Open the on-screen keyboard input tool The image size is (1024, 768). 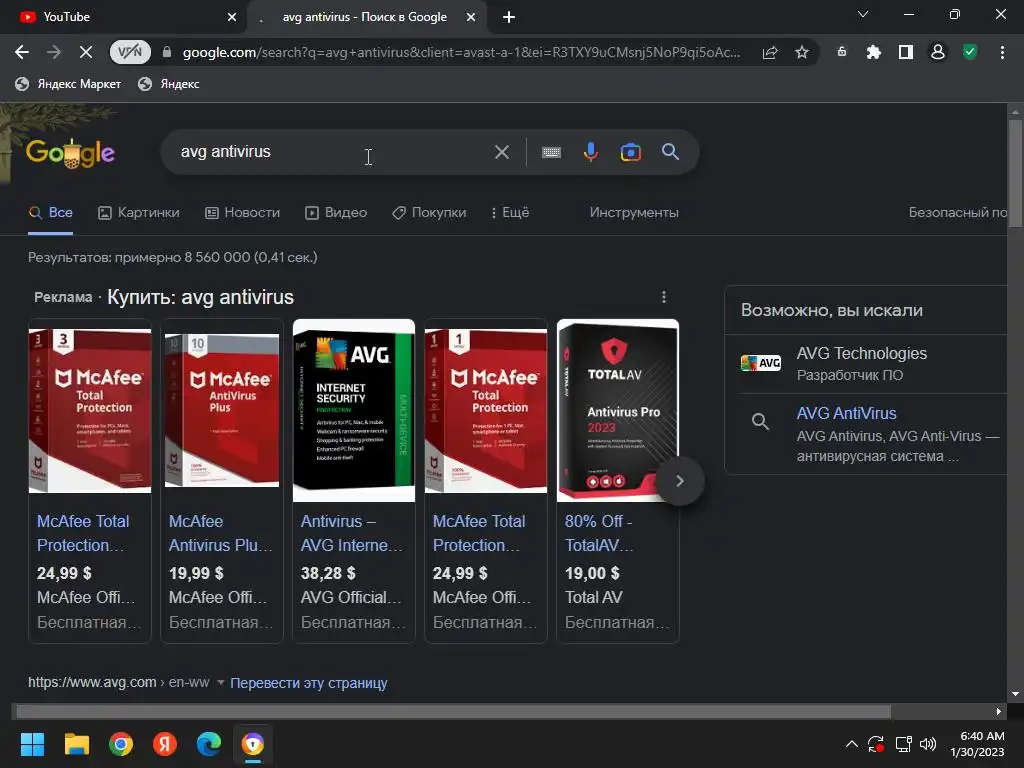tap(551, 152)
